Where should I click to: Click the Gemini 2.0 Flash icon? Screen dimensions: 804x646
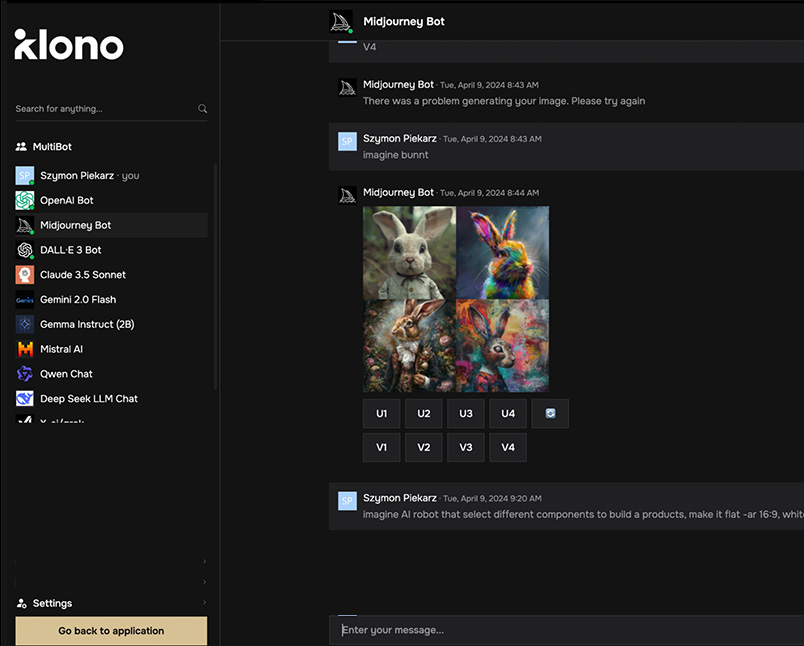point(25,299)
